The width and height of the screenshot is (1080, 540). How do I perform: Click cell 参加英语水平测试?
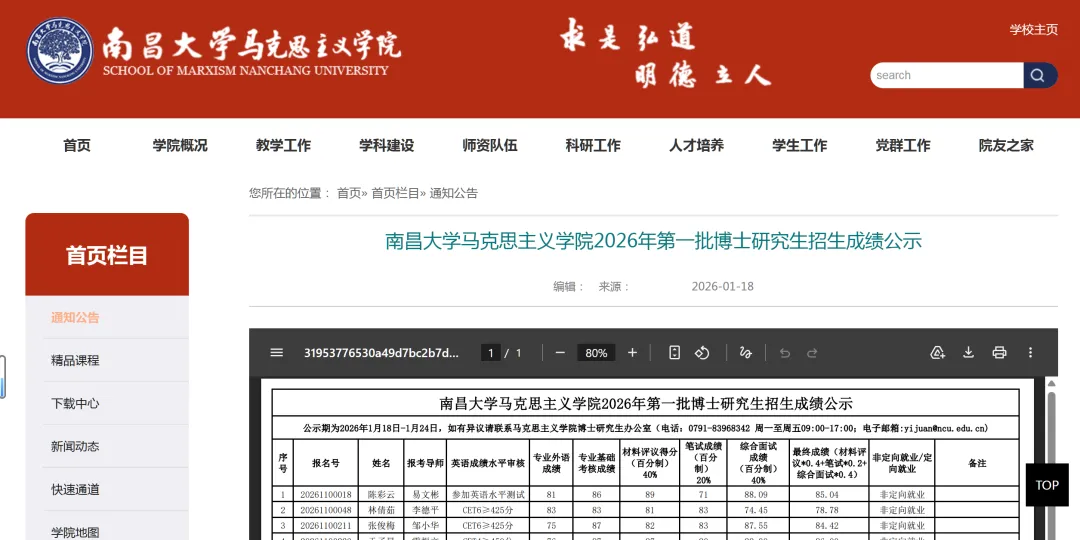point(488,494)
